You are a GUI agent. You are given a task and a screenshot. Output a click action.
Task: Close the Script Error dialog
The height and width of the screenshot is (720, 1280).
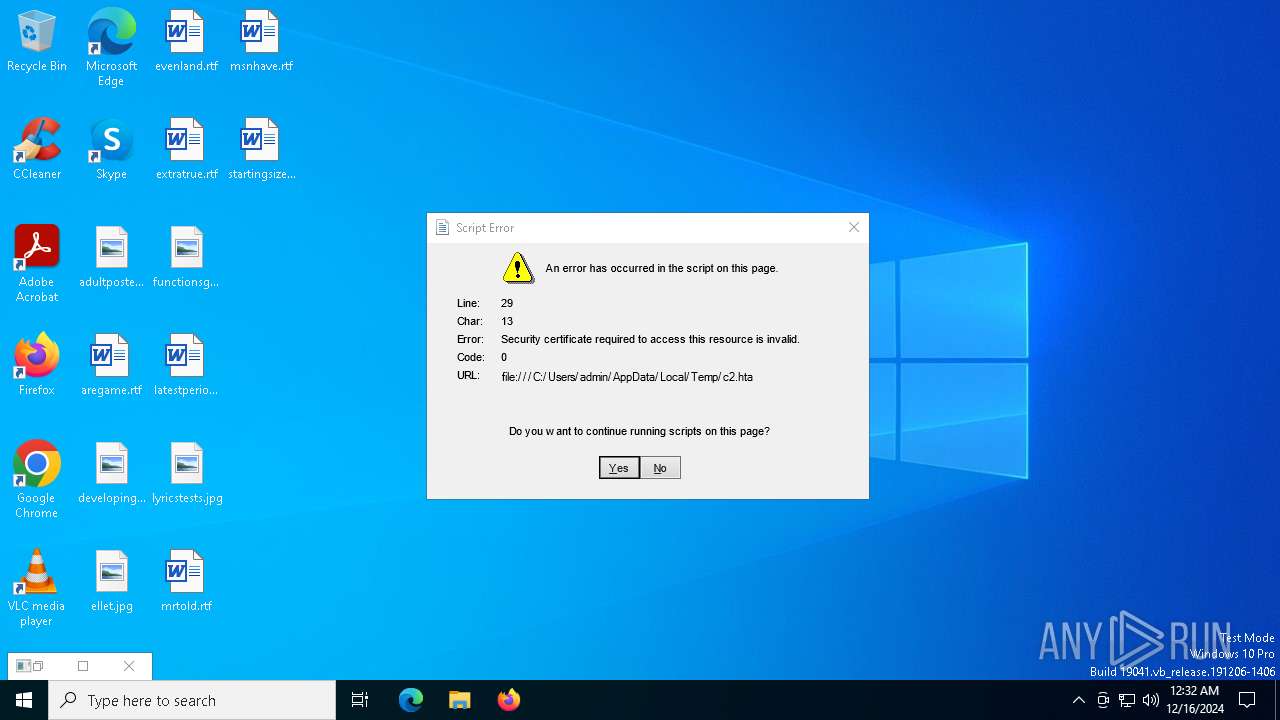854,227
